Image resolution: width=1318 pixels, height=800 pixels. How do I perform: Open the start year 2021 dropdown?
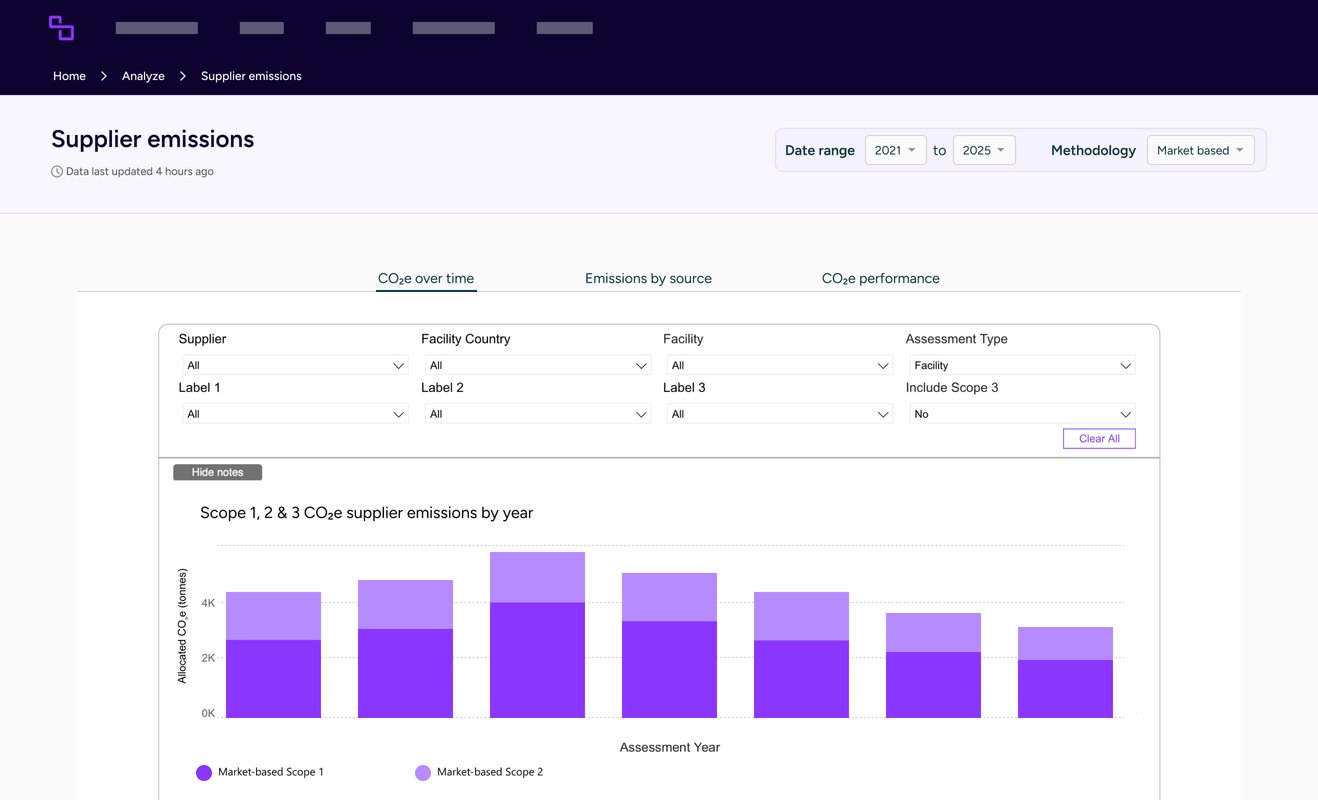895,150
